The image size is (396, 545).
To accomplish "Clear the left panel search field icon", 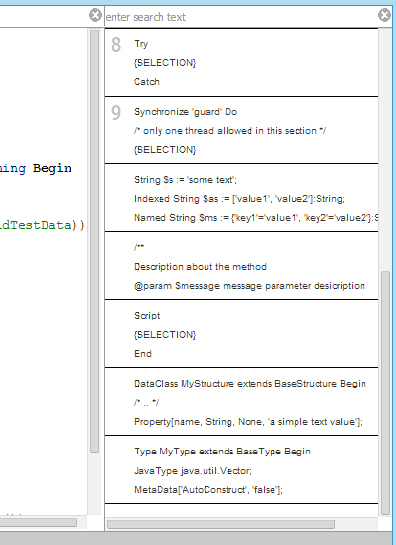I will click(95, 16).
